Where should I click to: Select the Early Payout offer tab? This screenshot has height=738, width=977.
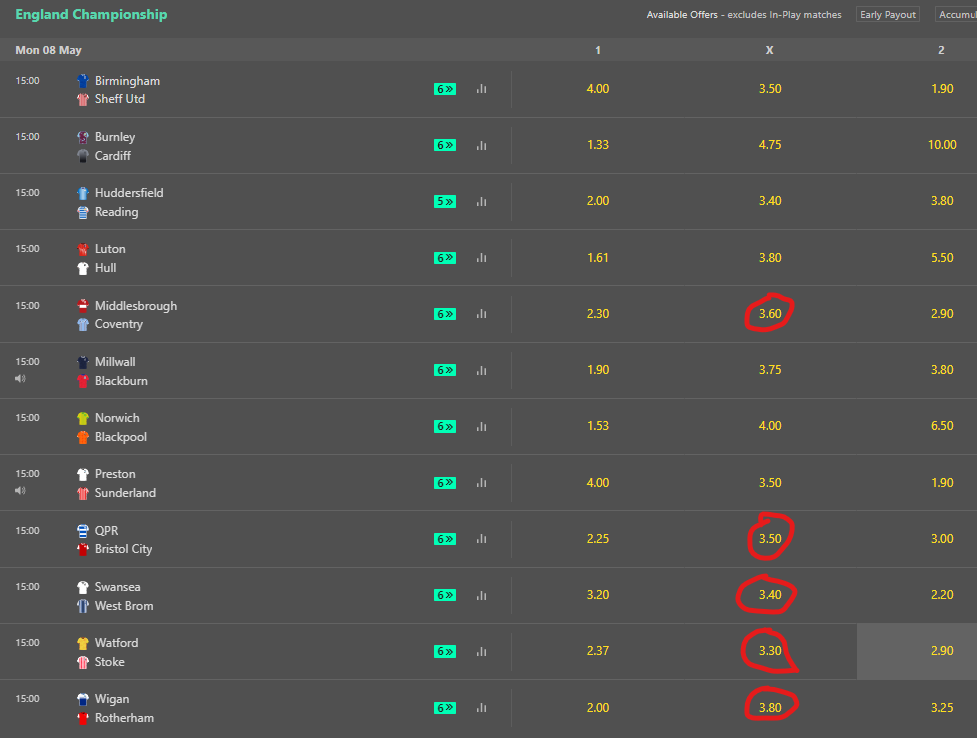coord(888,14)
